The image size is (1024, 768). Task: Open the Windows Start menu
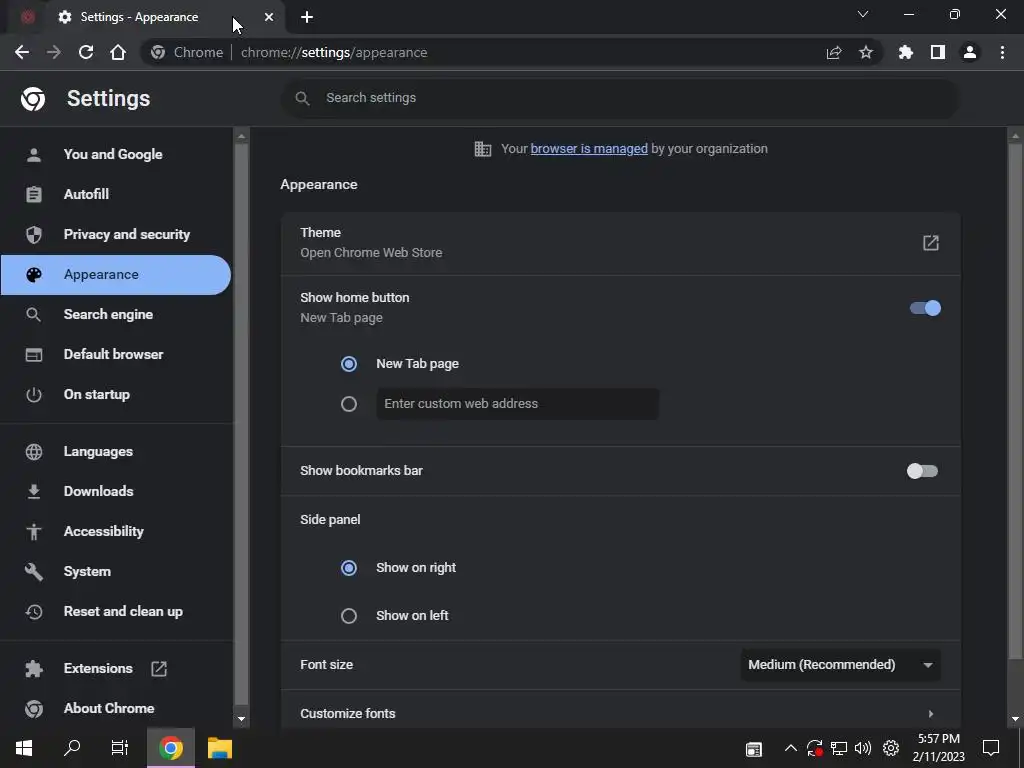pyautogui.click(x=24, y=748)
